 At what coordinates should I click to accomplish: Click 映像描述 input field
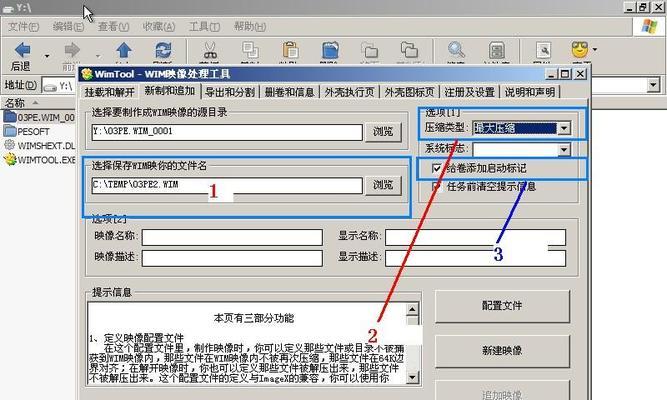point(232,258)
